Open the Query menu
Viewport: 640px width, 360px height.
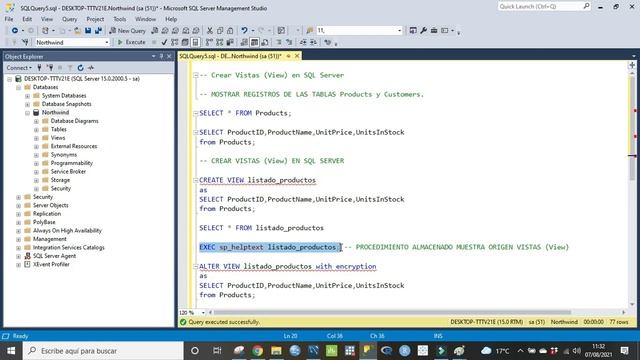69,19
